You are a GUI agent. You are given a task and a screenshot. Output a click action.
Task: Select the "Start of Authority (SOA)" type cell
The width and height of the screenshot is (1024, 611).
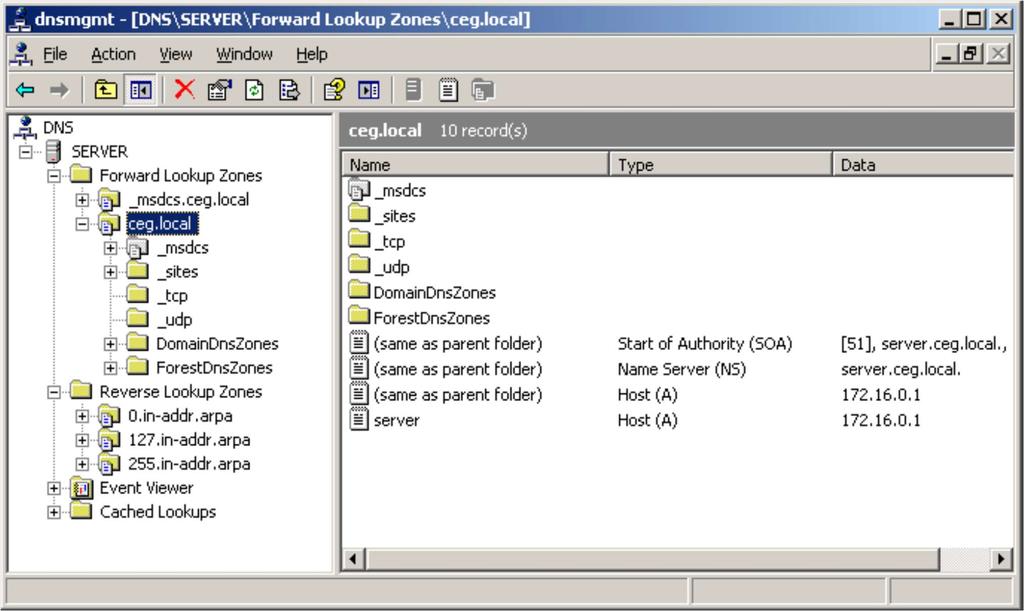point(705,343)
